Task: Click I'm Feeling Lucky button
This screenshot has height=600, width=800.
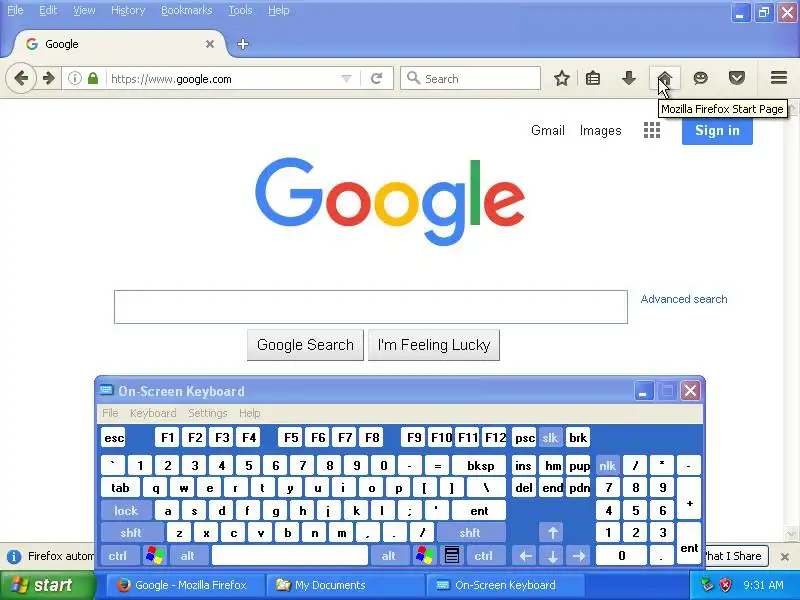Action: coord(434,345)
